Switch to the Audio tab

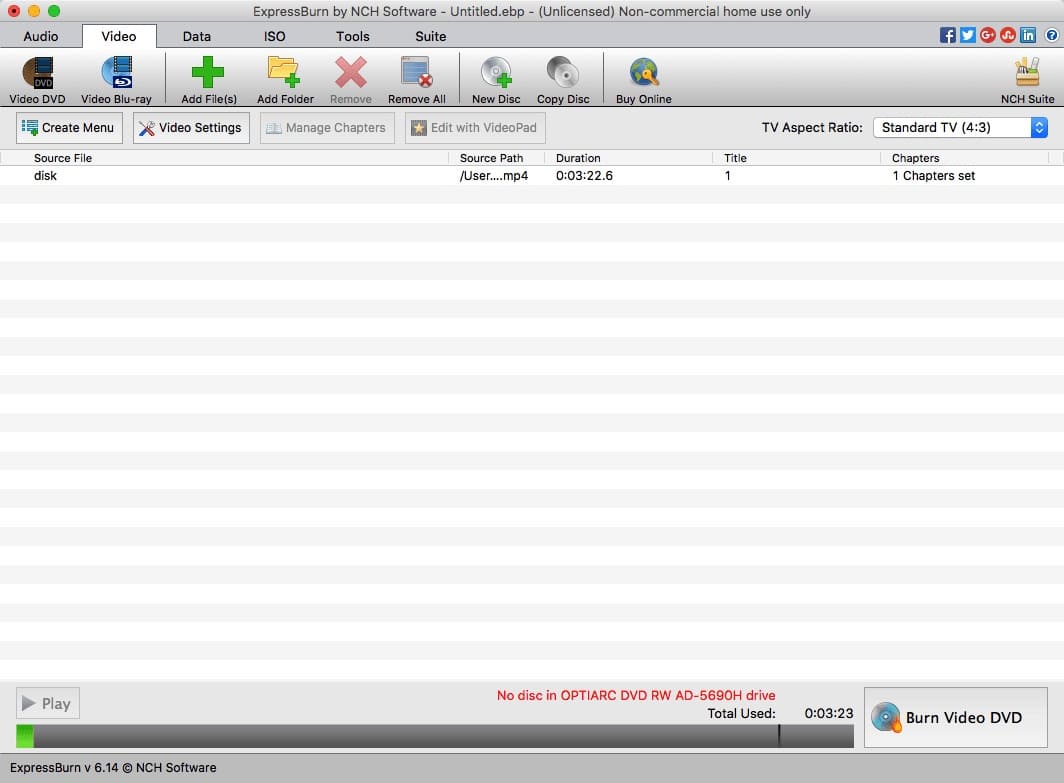click(x=40, y=36)
